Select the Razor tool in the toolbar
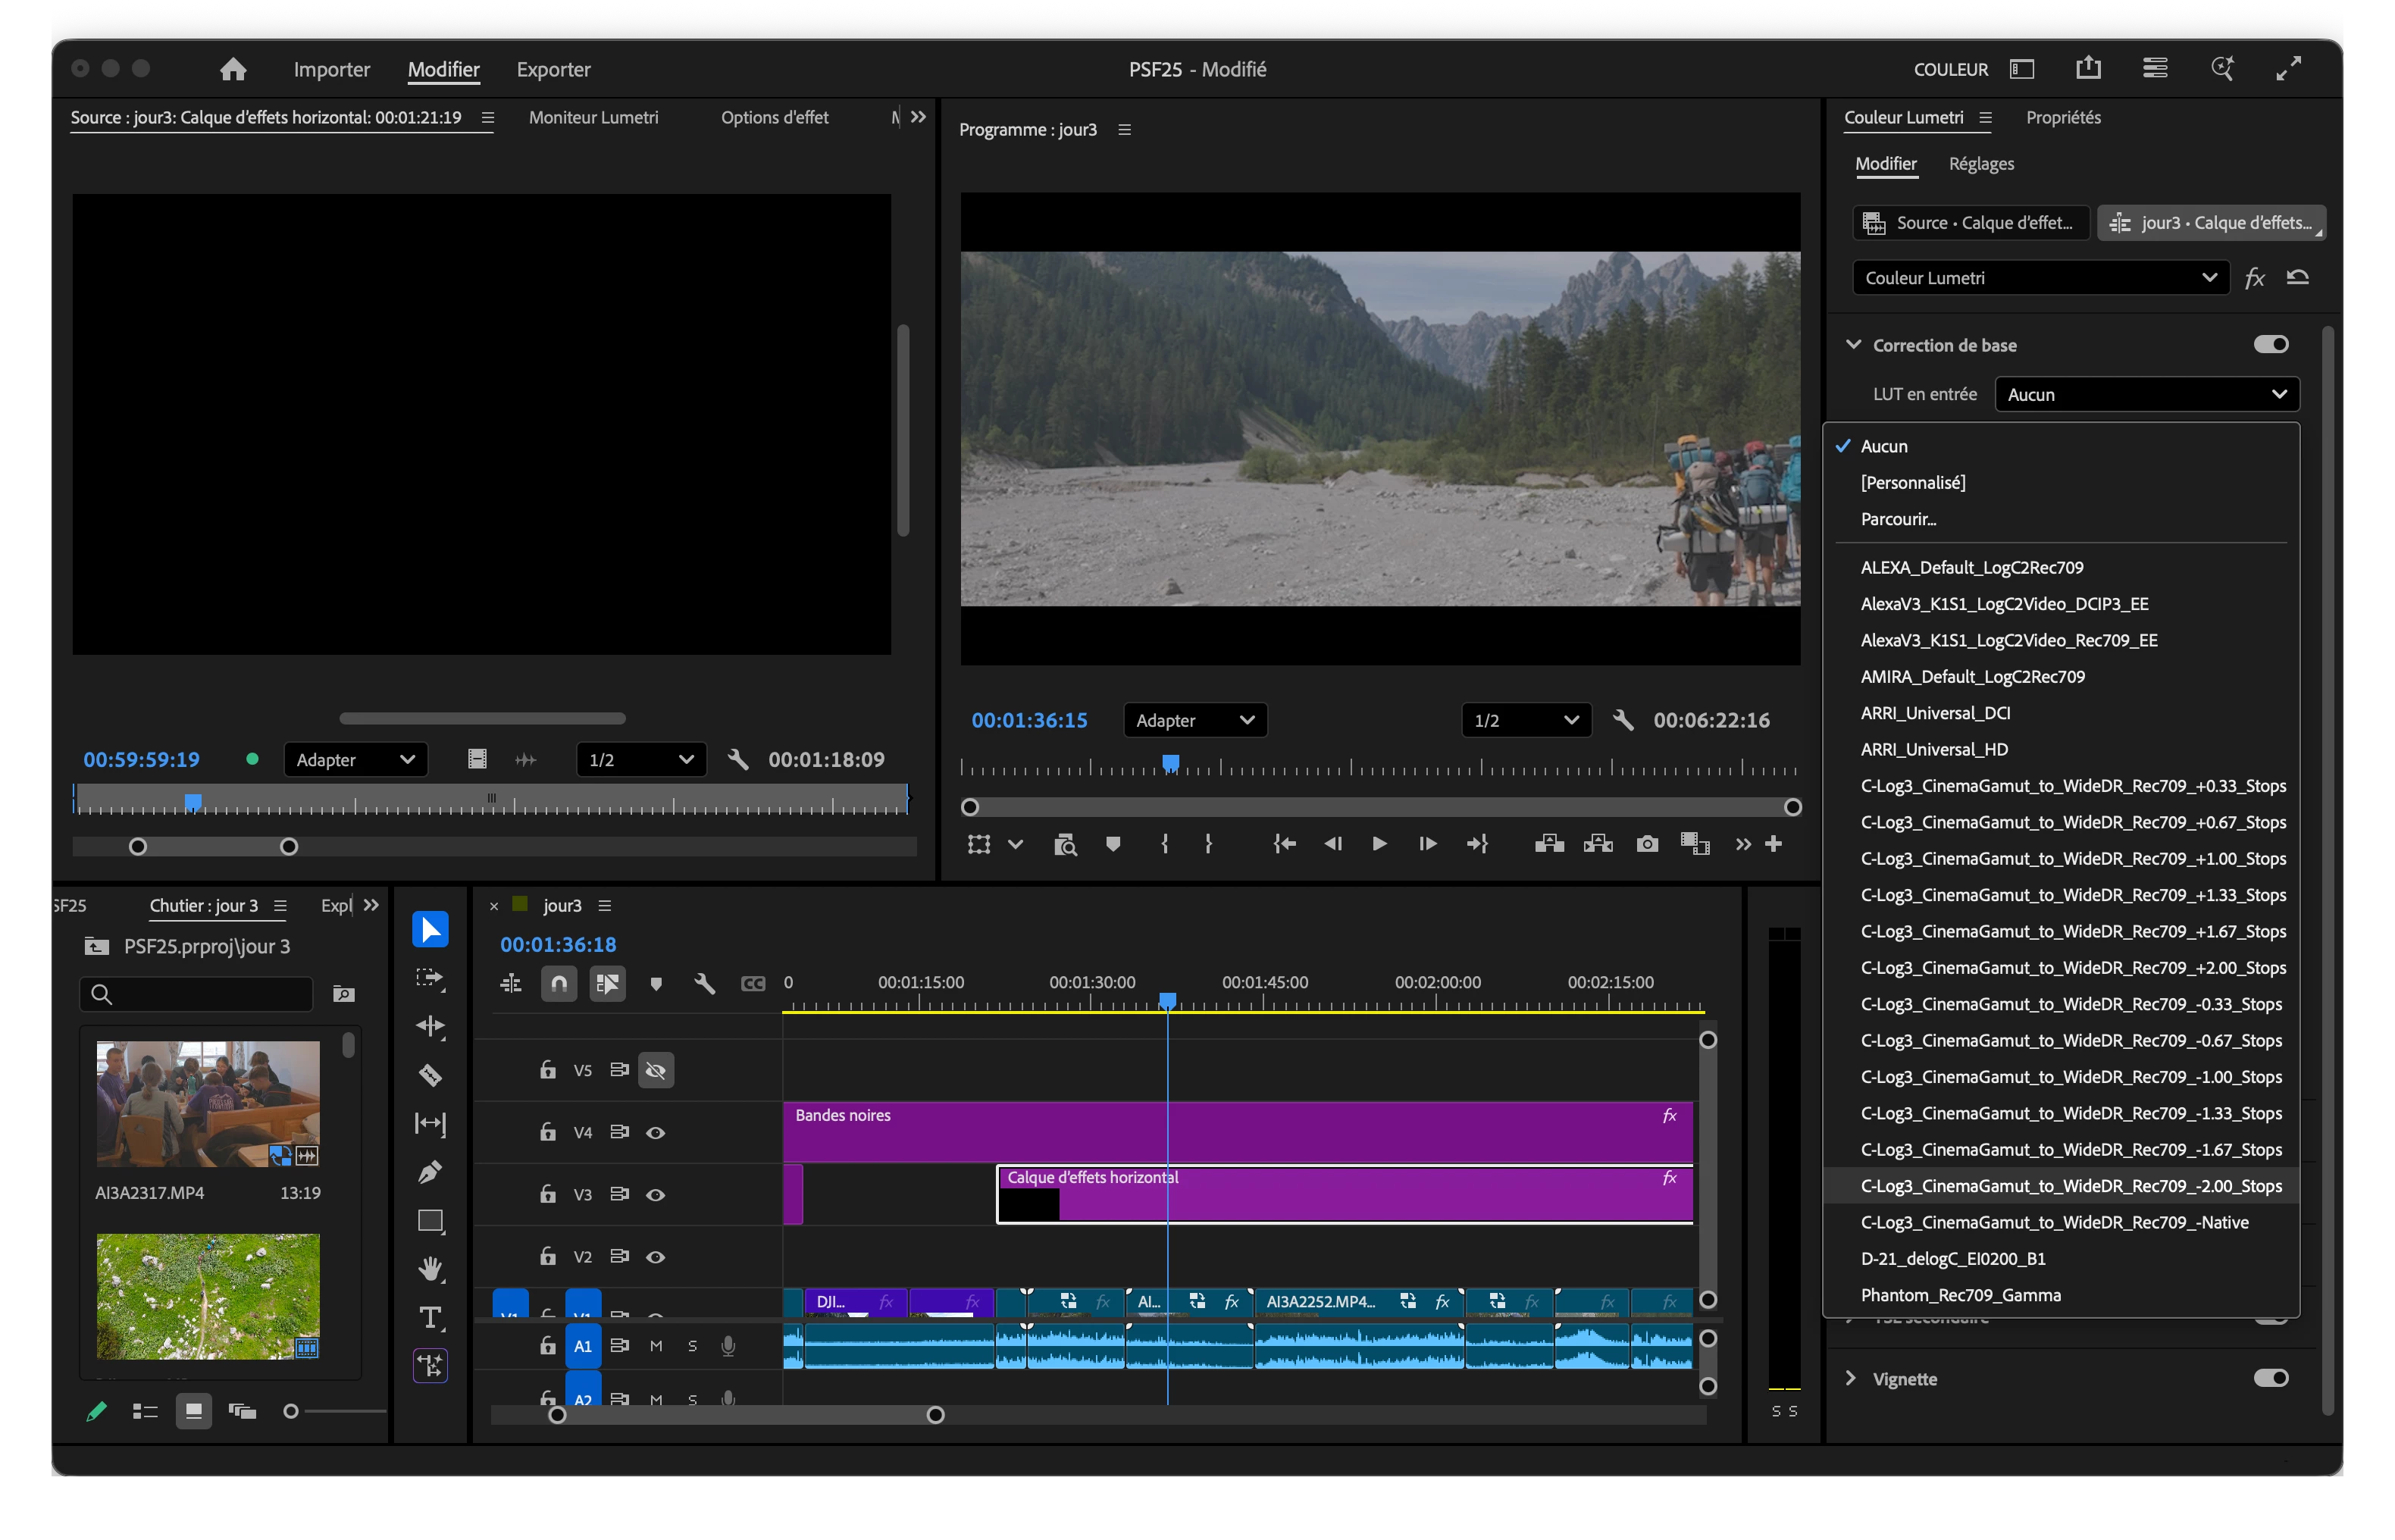Image resolution: width=2395 pixels, height=1540 pixels. pos(430,1075)
